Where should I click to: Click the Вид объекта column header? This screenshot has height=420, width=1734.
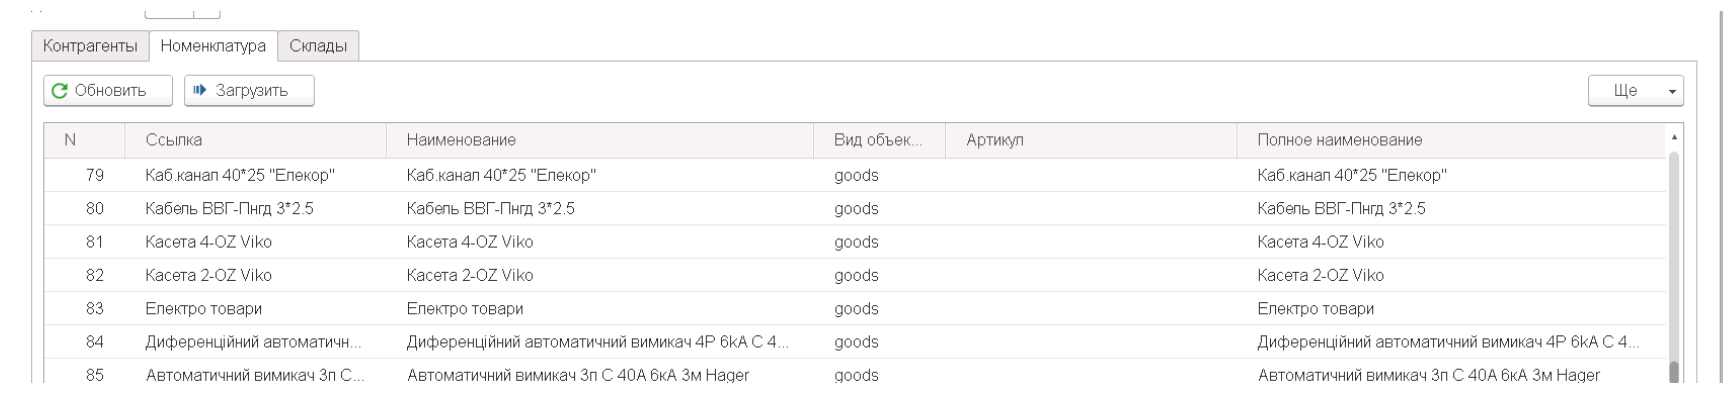tap(880, 141)
